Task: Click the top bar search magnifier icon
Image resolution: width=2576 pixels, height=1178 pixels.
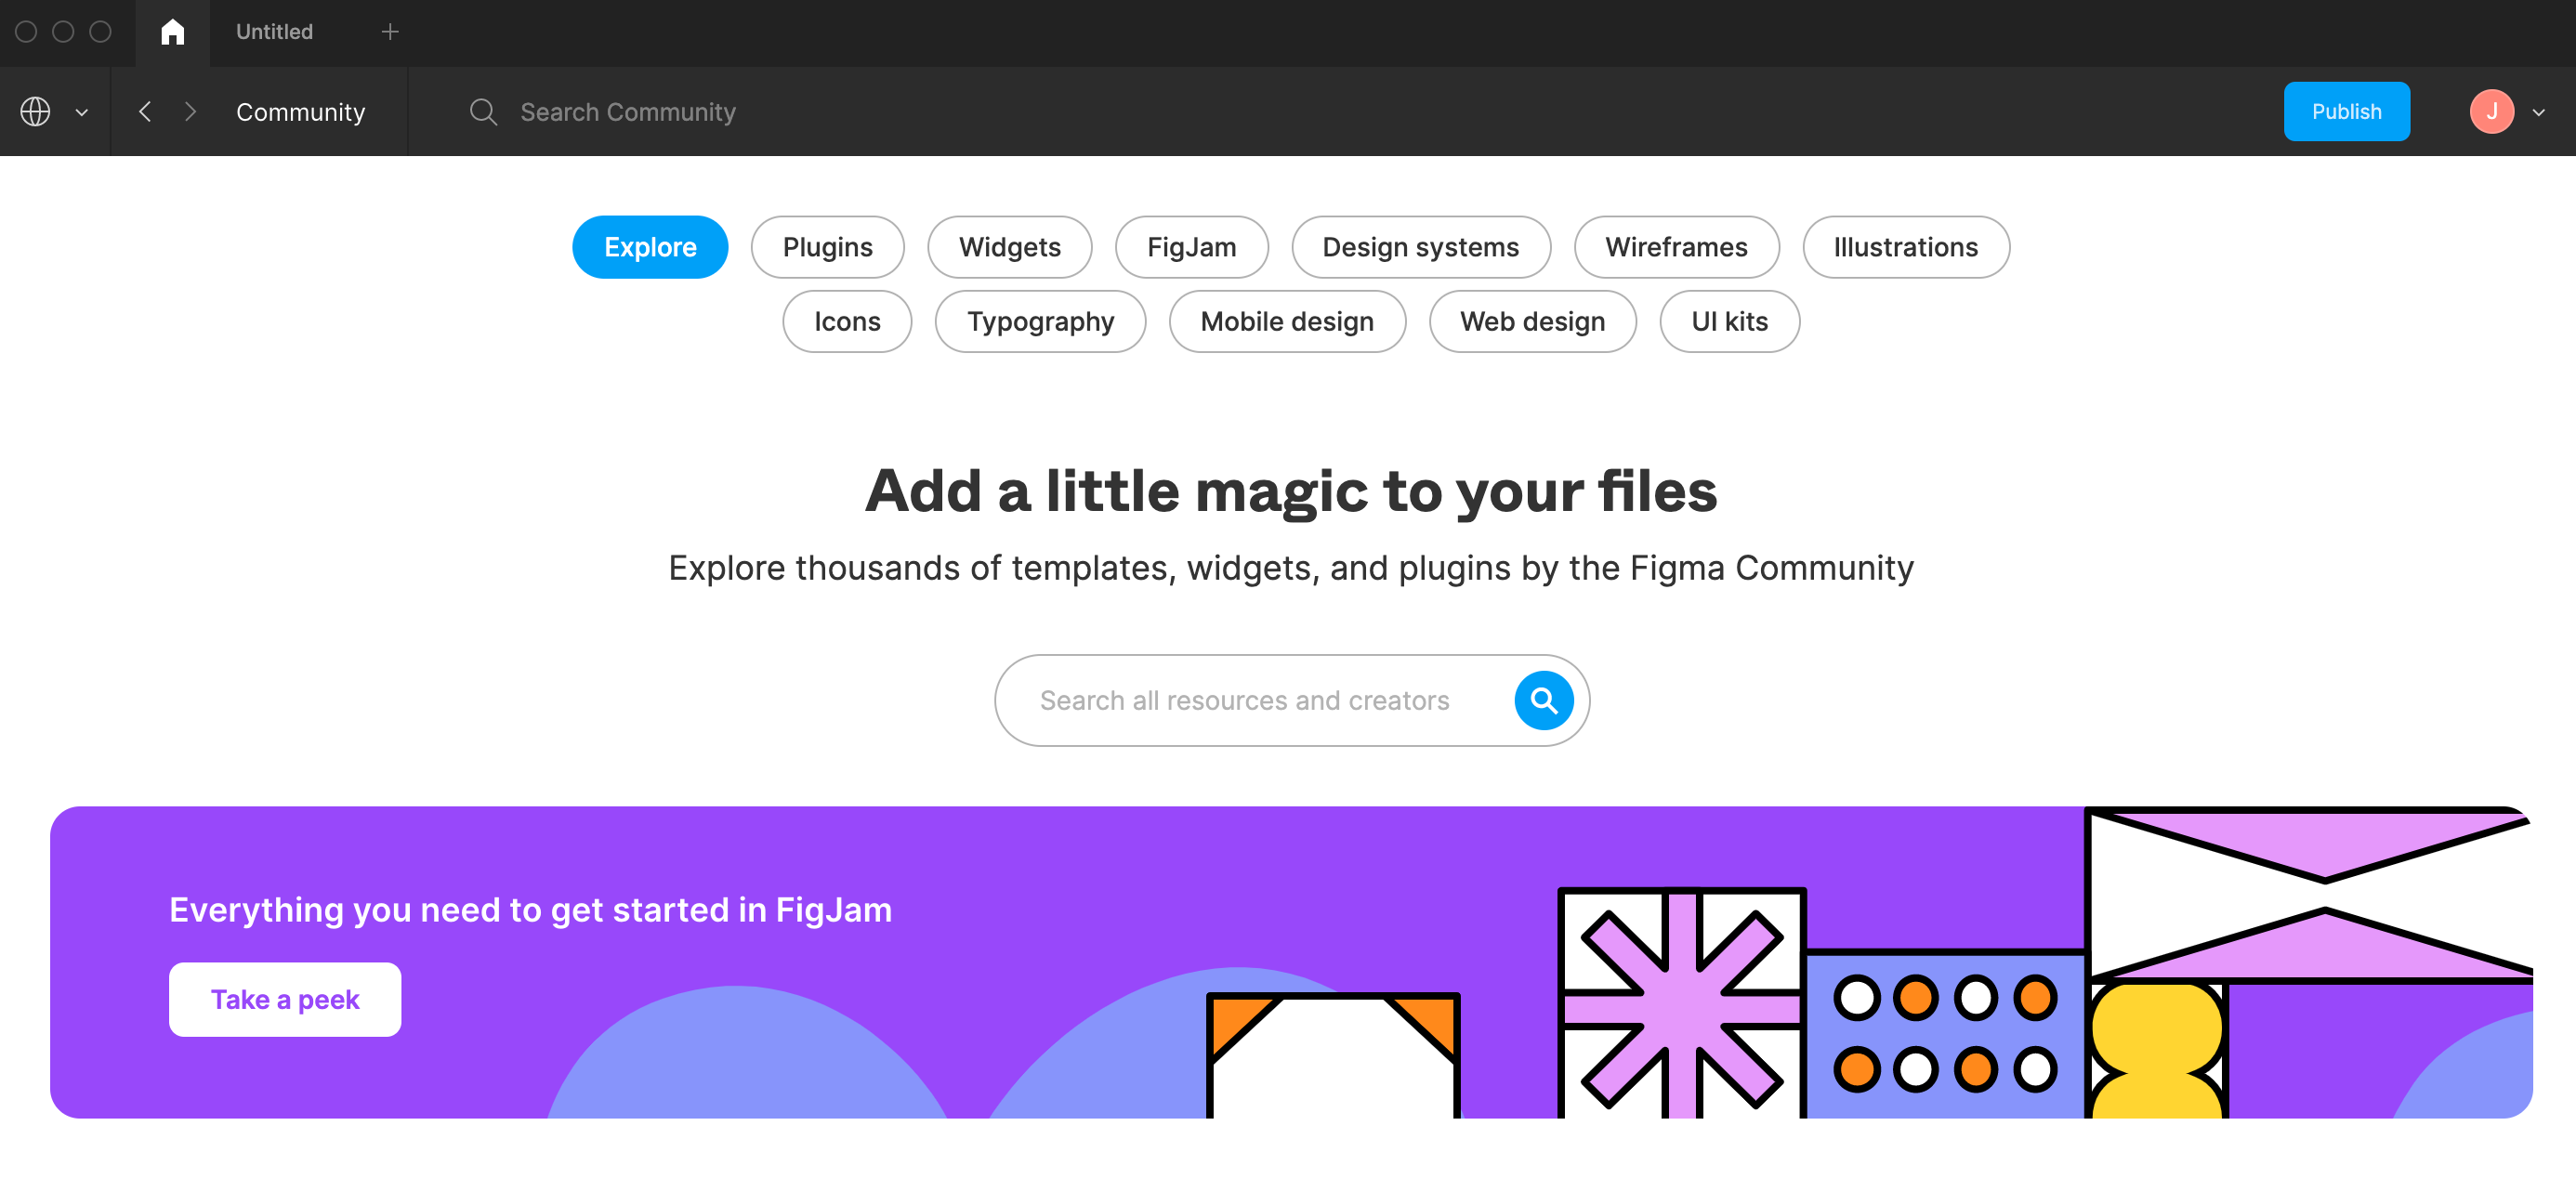Action: [x=483, y=111]
